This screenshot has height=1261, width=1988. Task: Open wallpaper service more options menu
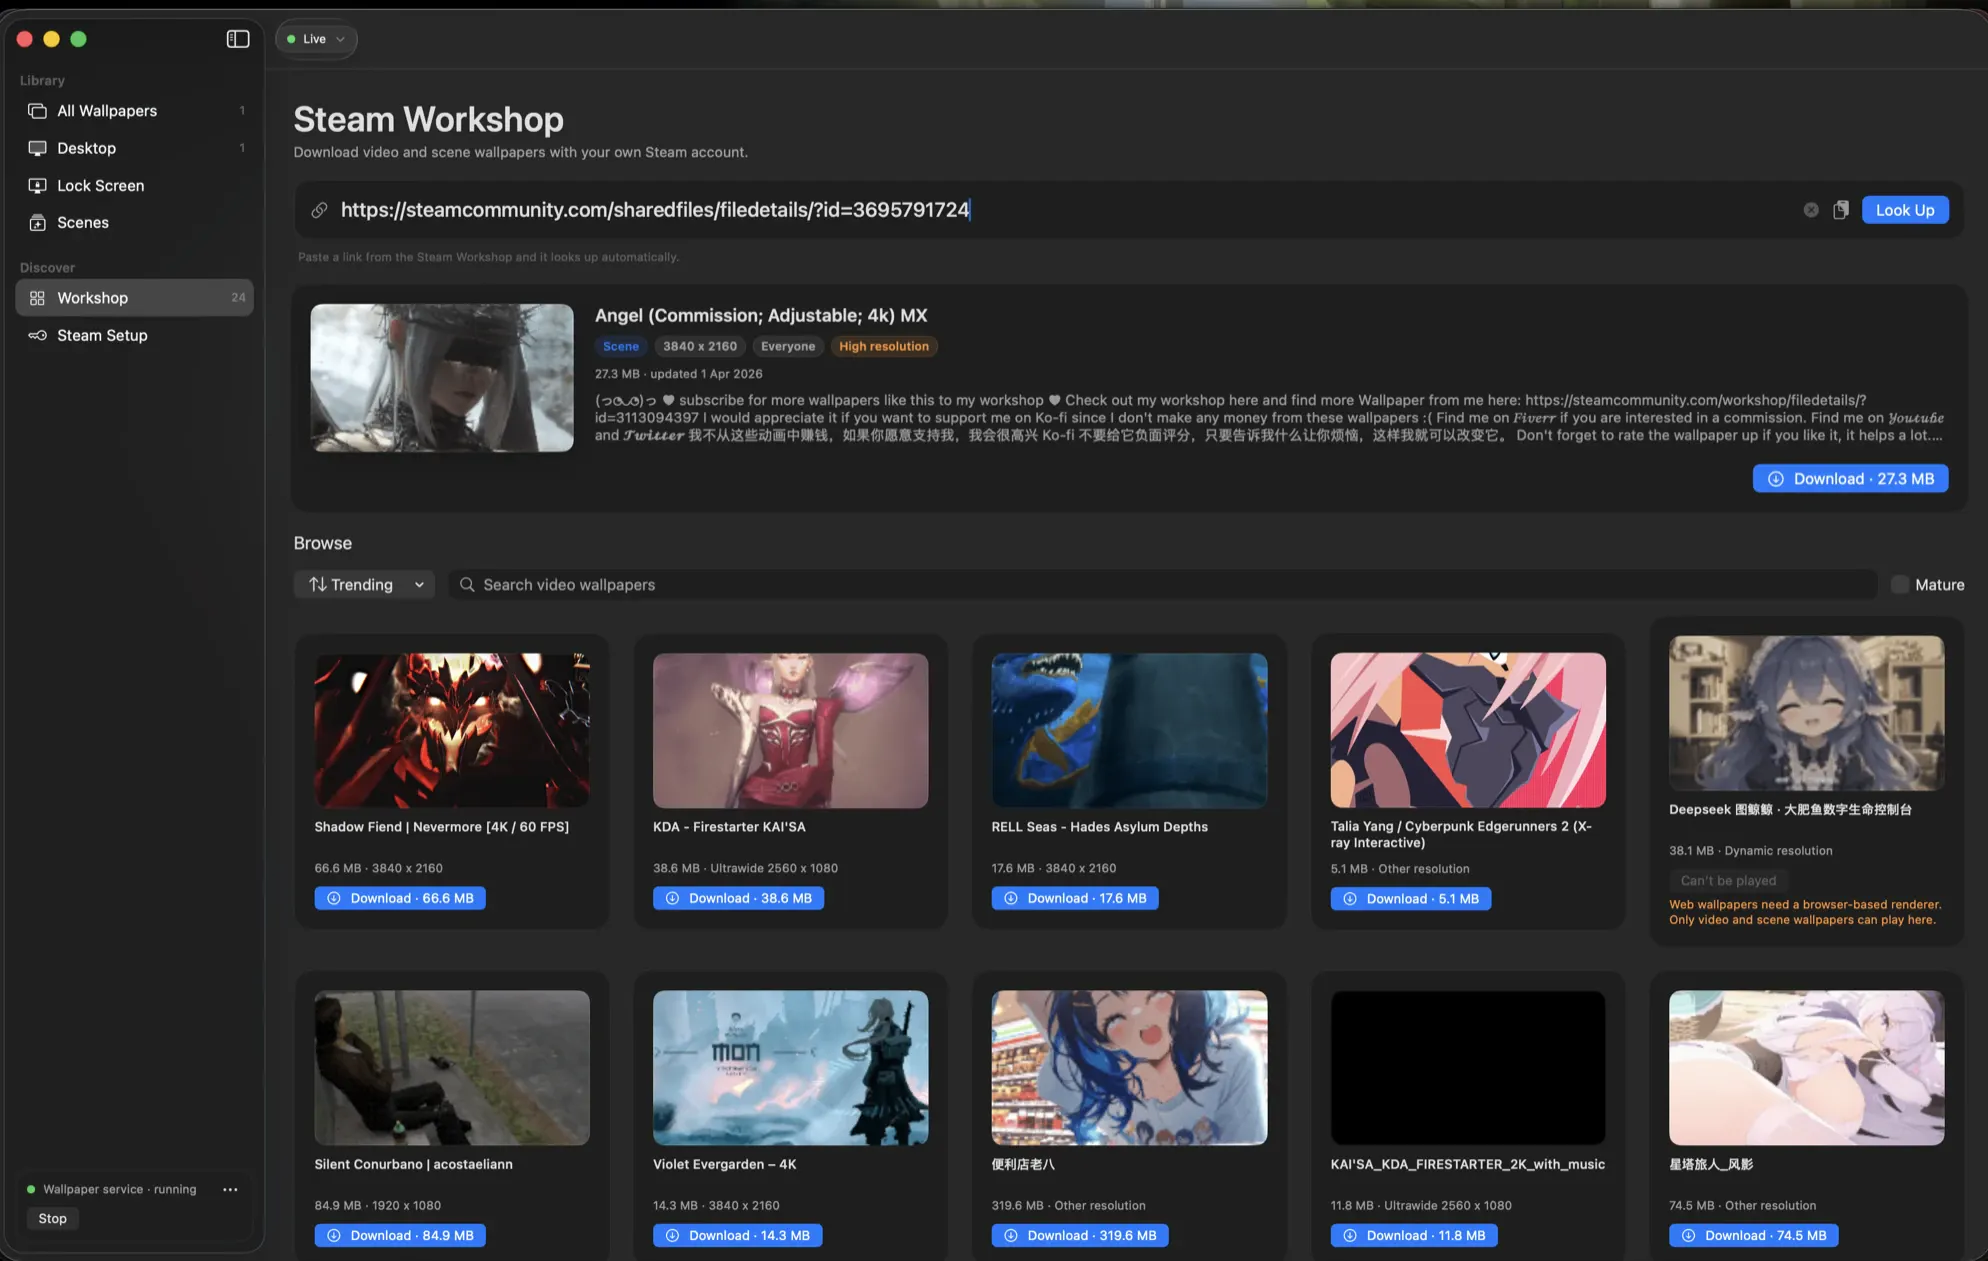(x=230, y=1189)
